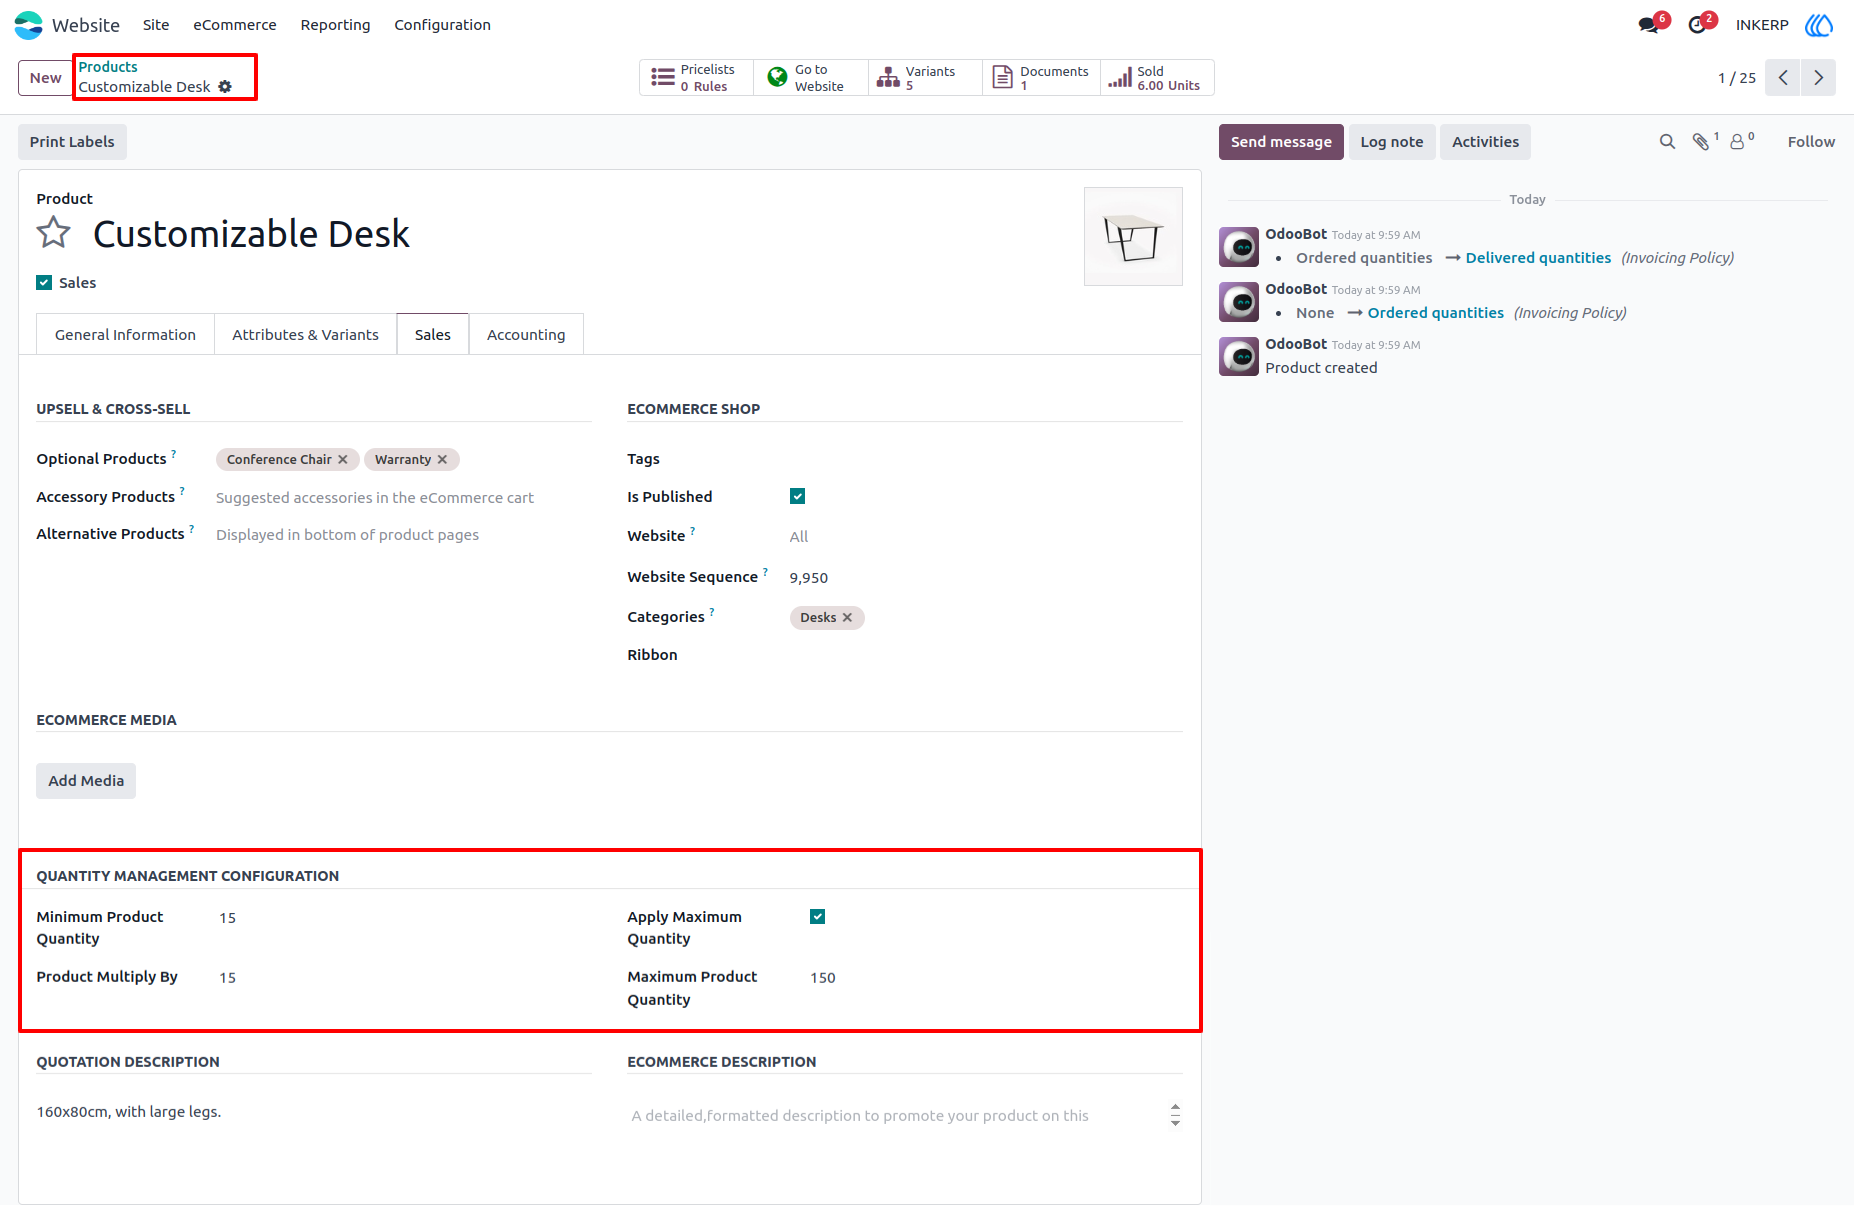Mark product as favorite with star icon

pyautogui.click(x=54, y=233)
